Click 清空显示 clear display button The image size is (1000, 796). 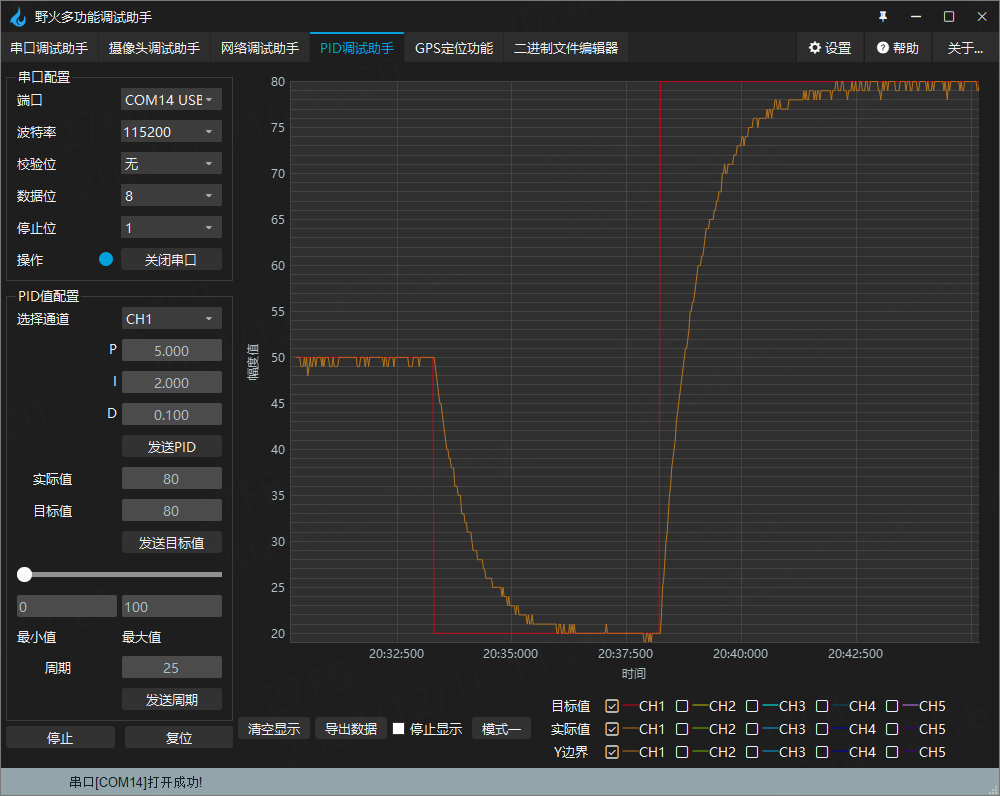274,728
